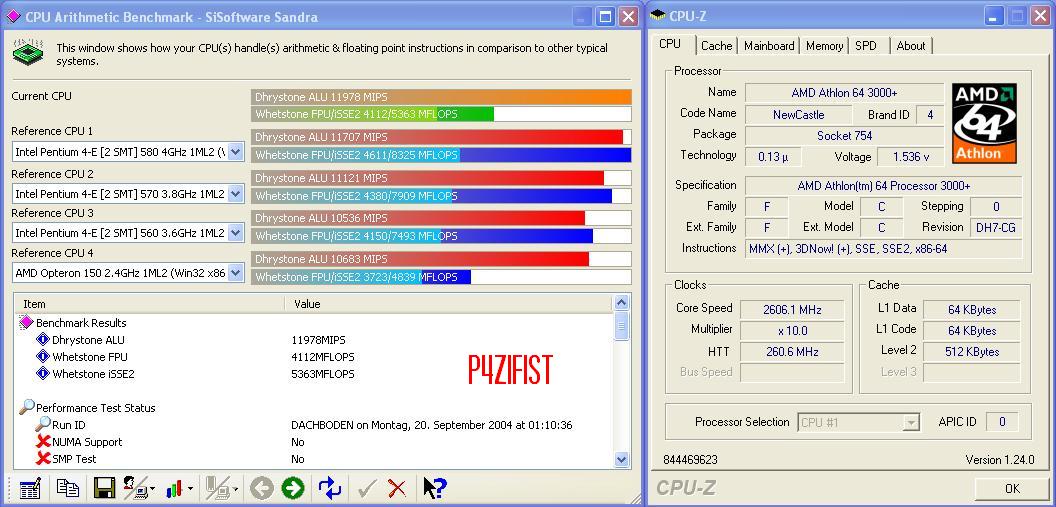
Task: Switch to the About tab in CPU-Z
Action: point(911,46)
